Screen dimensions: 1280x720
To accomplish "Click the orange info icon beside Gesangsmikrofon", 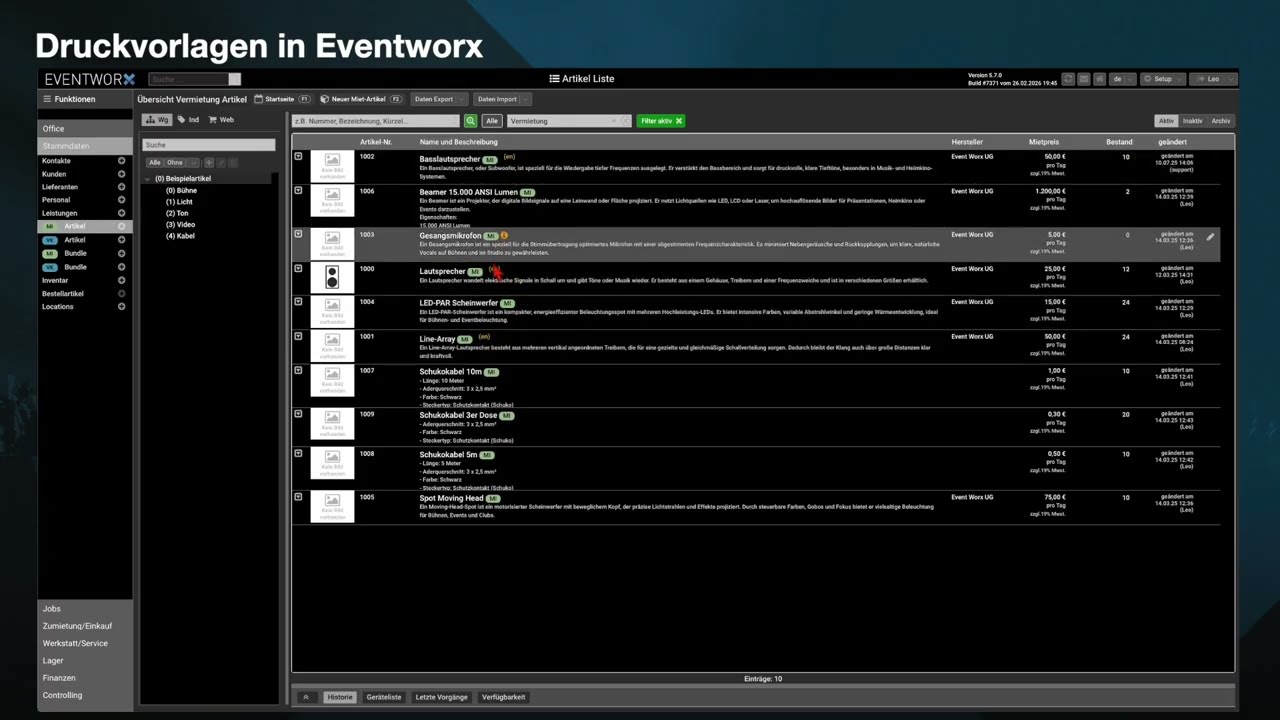I will [504, 236].
